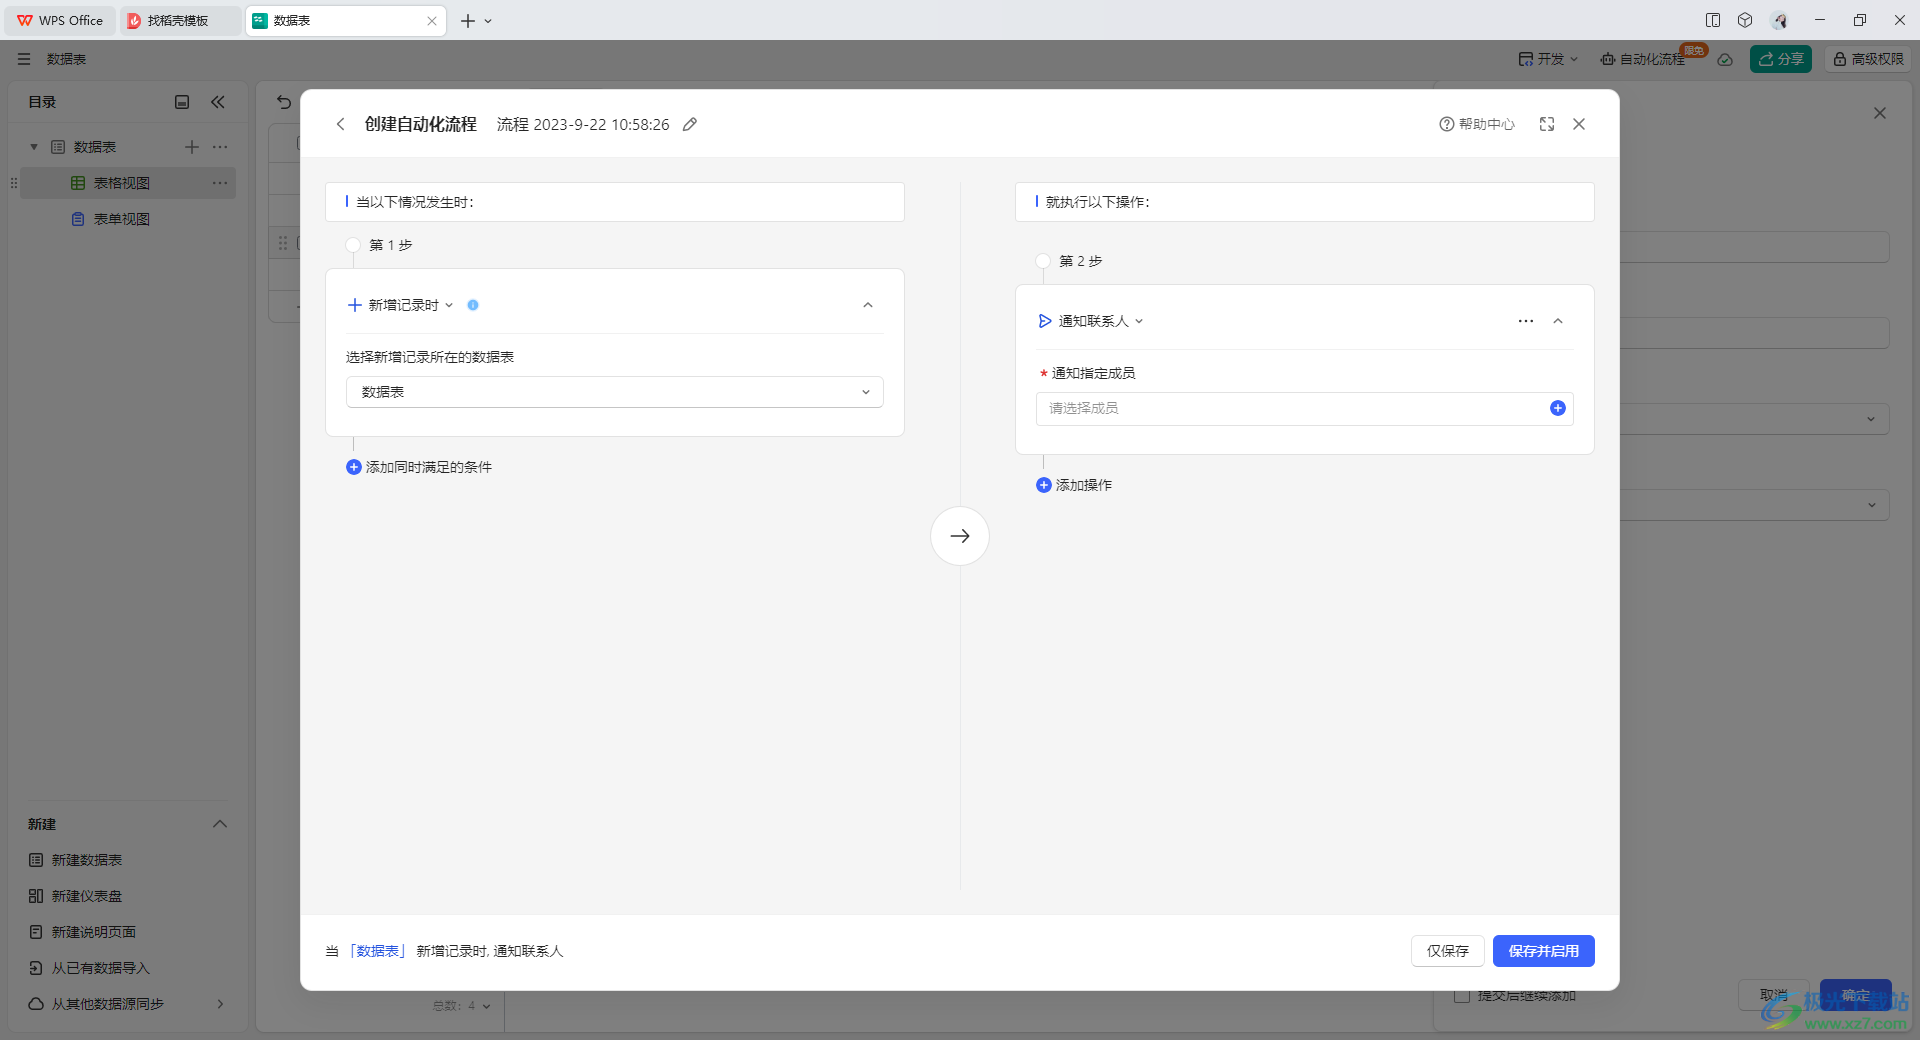This screenshot has width=1920, height=1040.
Task: Close the 数据表 document tab
Action: (x=432, y=20)
